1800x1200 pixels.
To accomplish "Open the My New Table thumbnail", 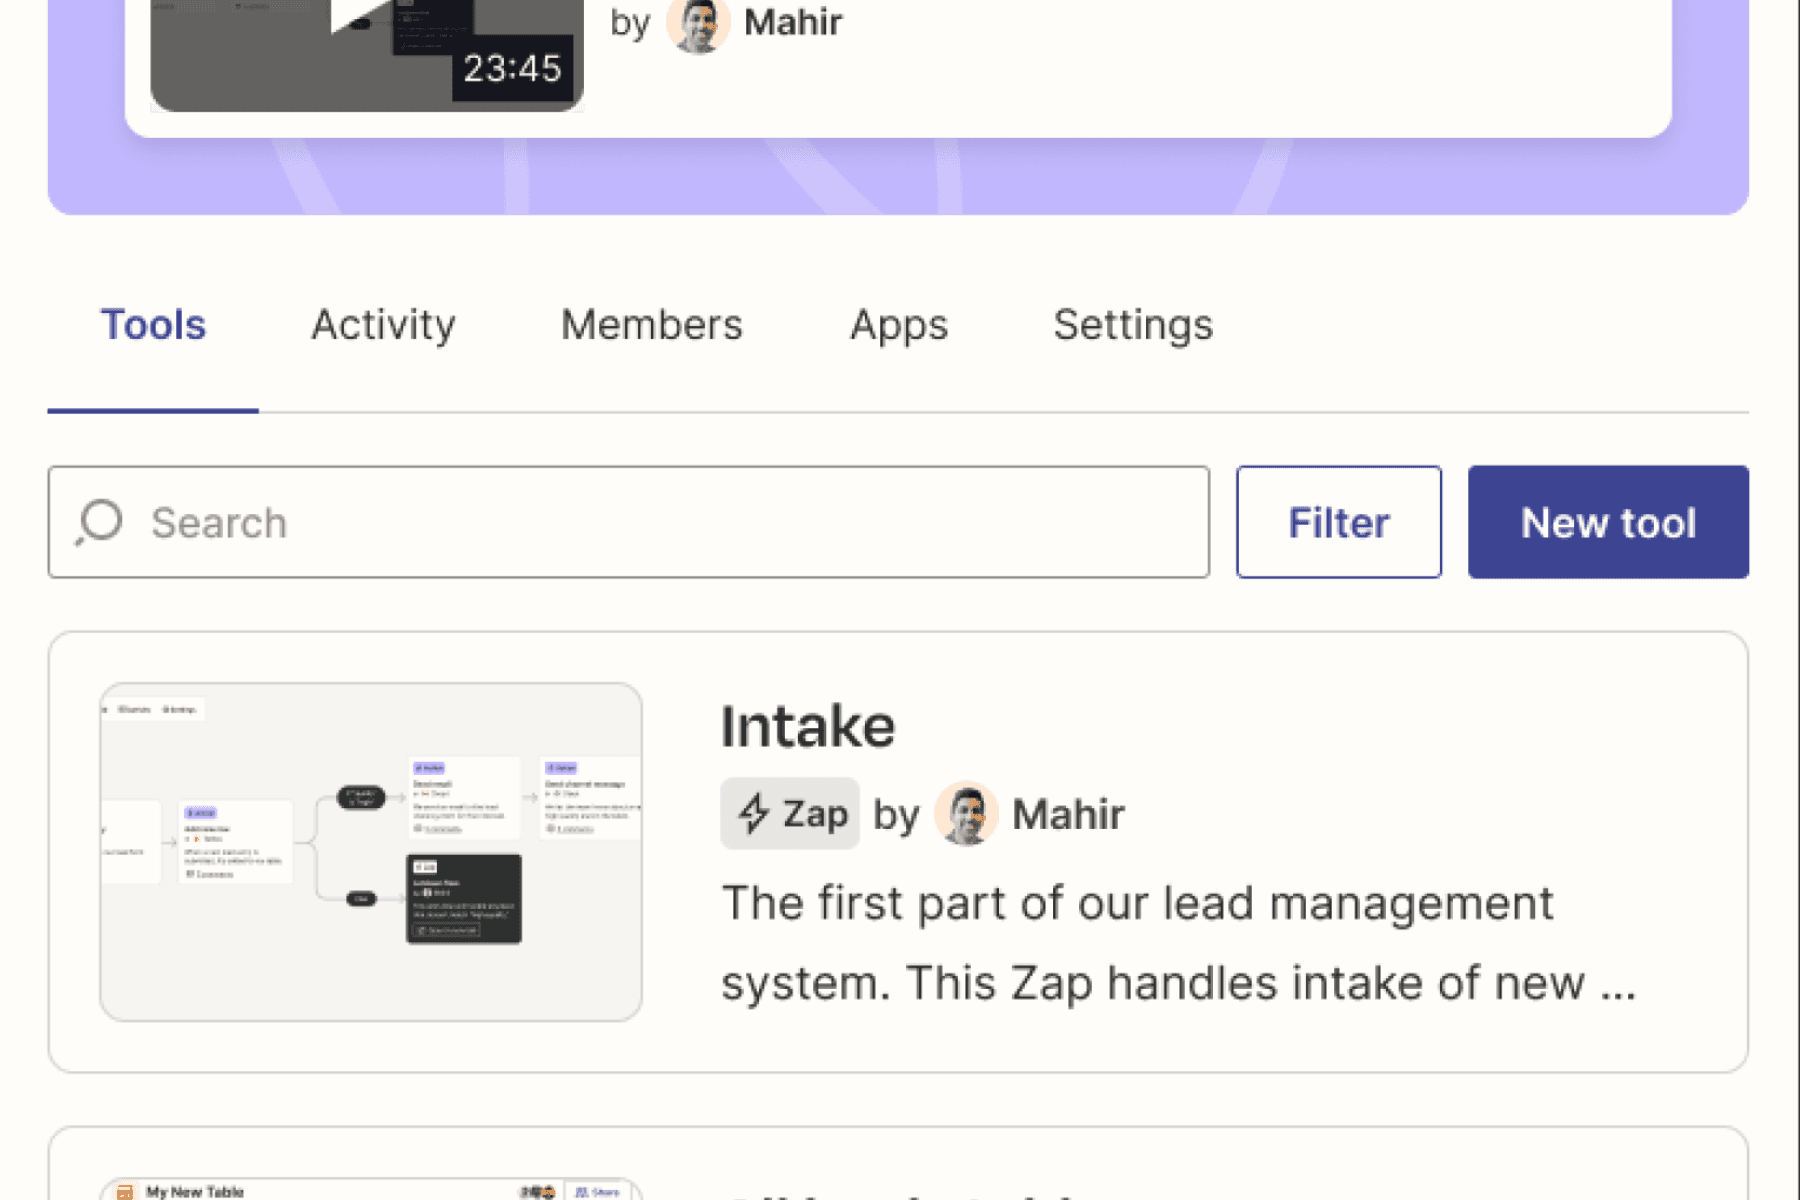I will pyautogui.click(x=371, y=1190).
